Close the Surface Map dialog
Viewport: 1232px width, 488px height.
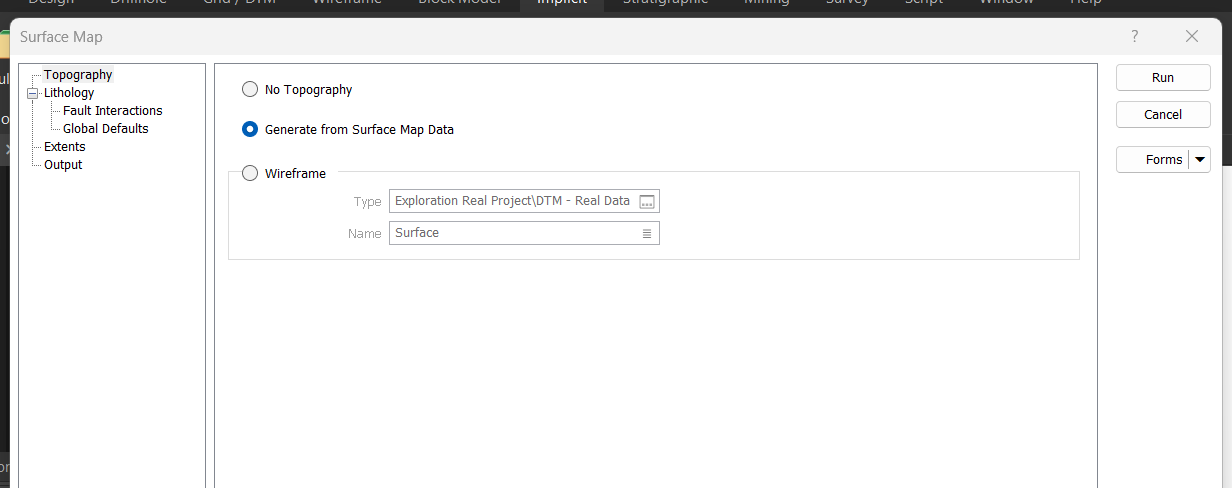pos(1191,36)
